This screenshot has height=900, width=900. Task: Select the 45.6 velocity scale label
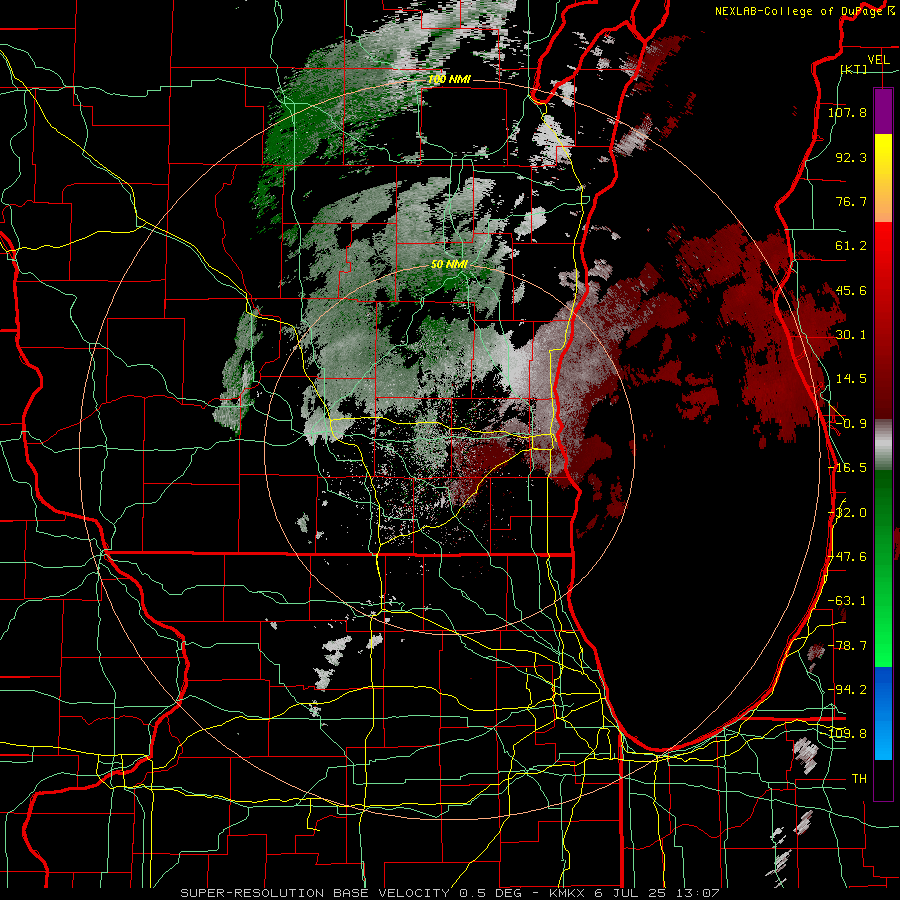(851, 290)
